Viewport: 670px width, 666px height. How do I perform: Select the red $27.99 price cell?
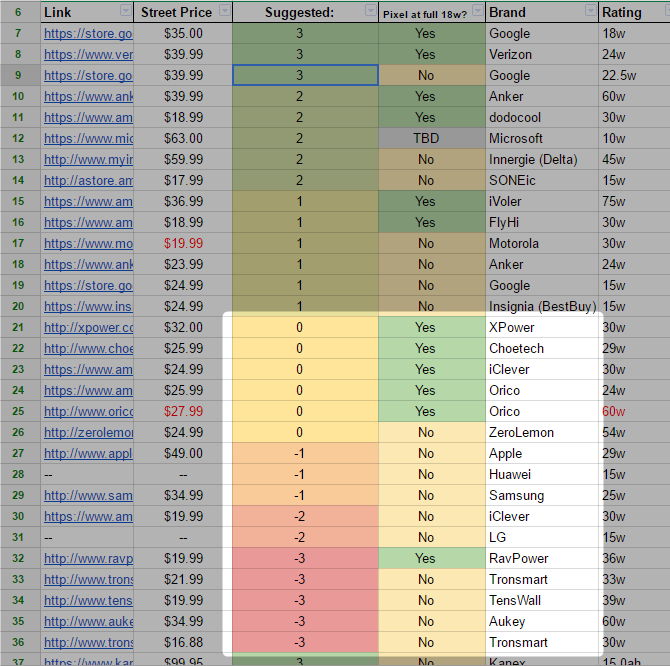[182, 411]
